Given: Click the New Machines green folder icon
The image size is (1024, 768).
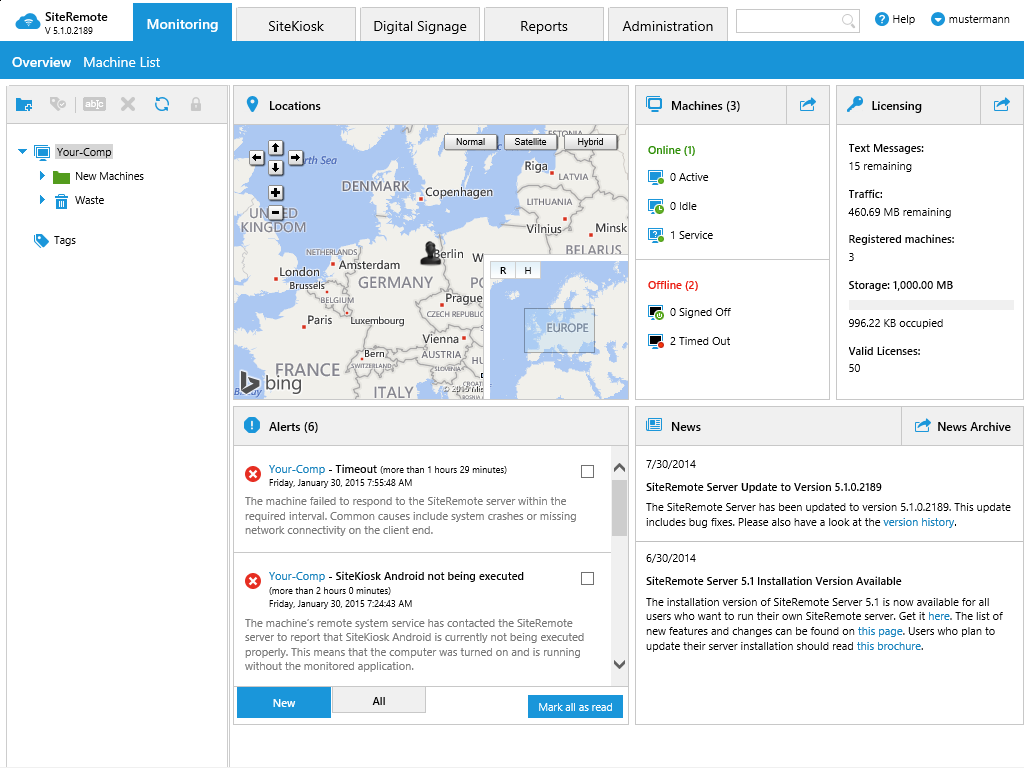Looking at the screenshot, I should click(x=61, y=177).
